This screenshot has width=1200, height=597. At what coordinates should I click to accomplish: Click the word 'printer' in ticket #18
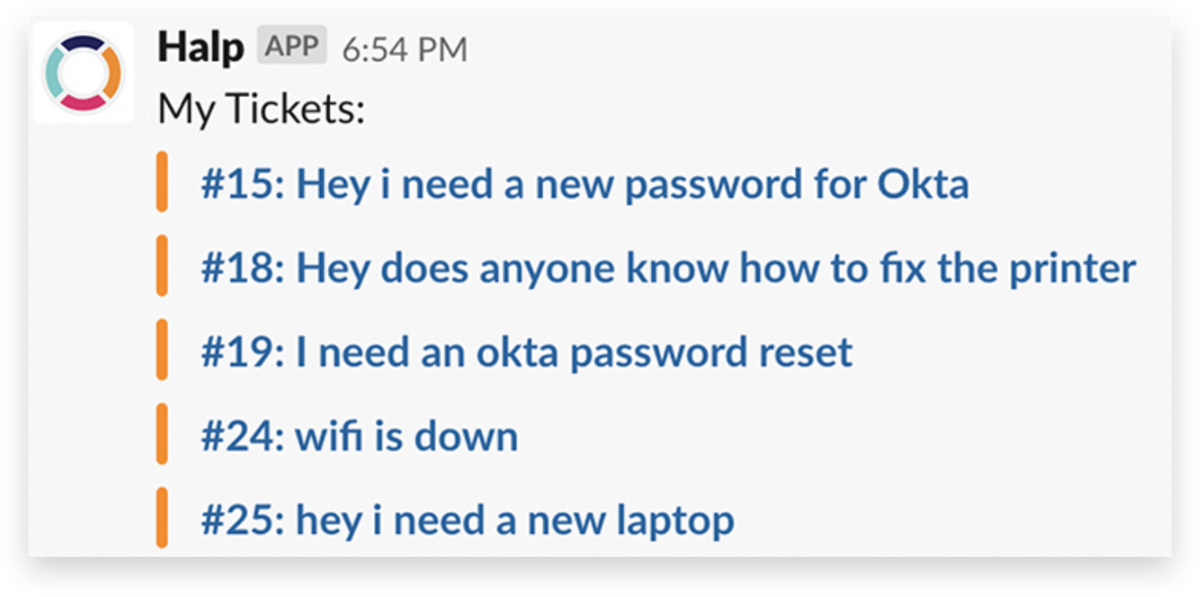(1072, 269)
